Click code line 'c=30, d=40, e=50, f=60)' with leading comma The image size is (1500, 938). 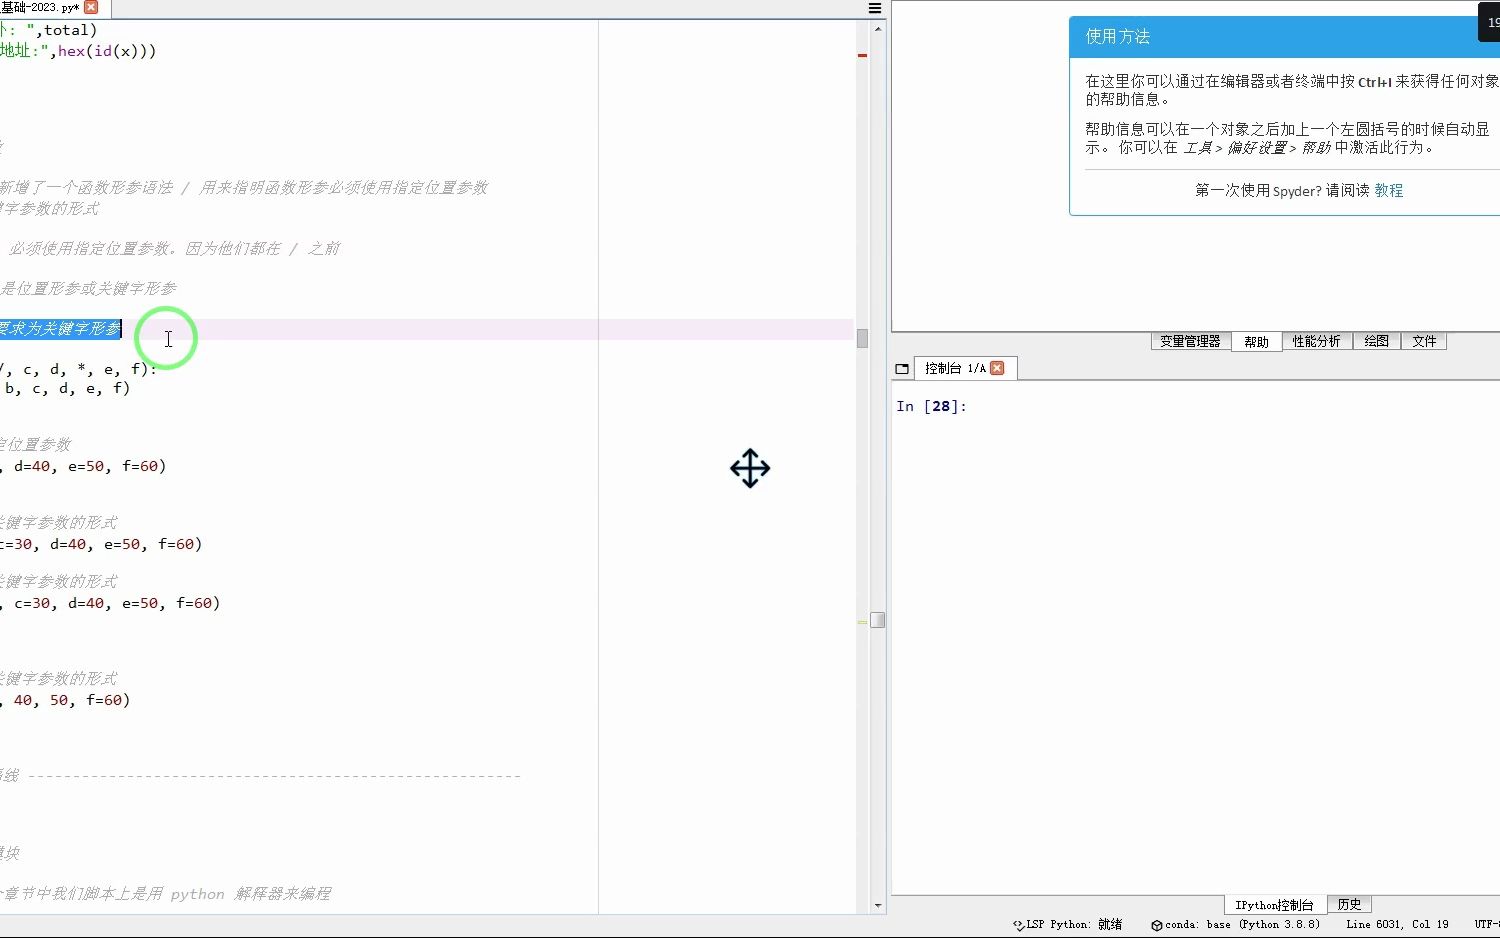110,603
